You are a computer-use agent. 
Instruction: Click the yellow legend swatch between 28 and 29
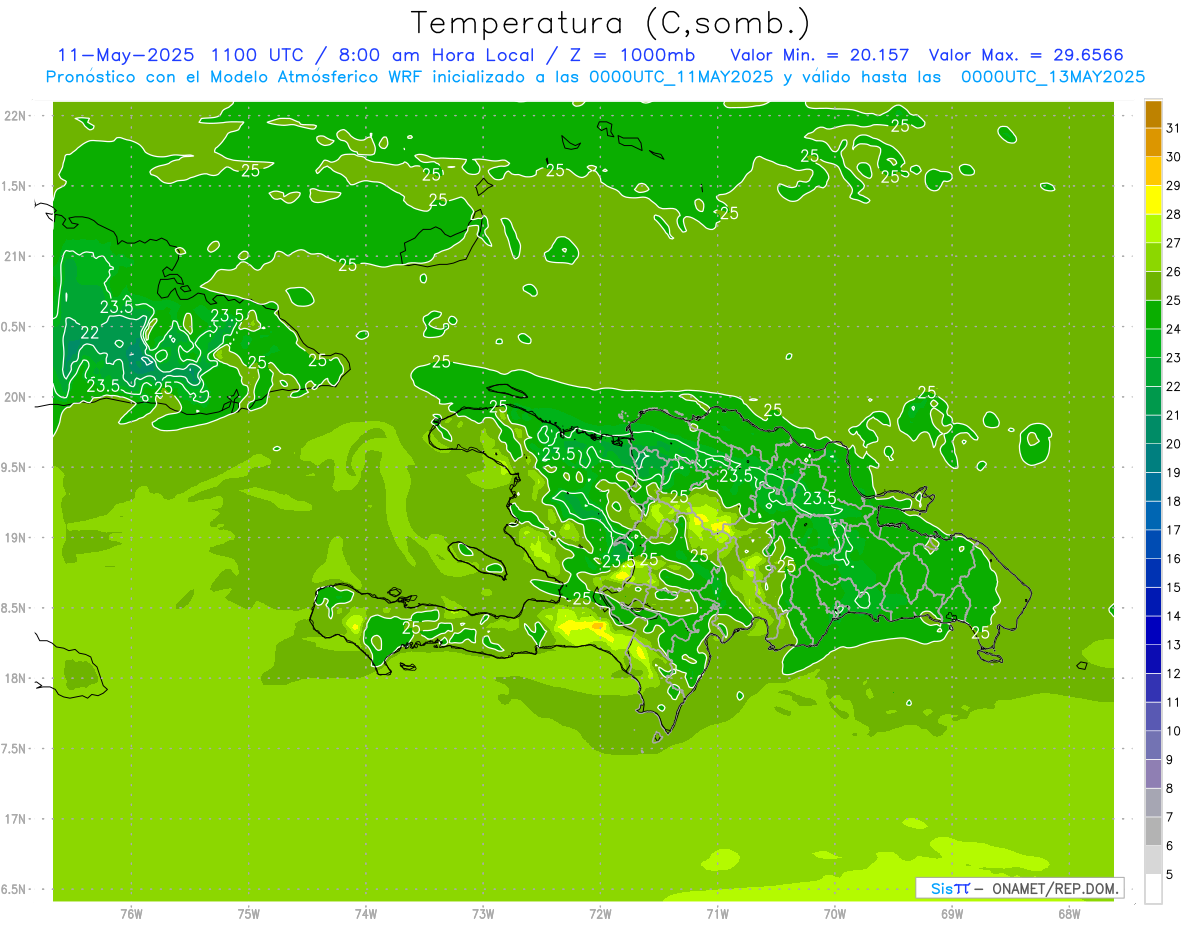tap(1153, 201)
